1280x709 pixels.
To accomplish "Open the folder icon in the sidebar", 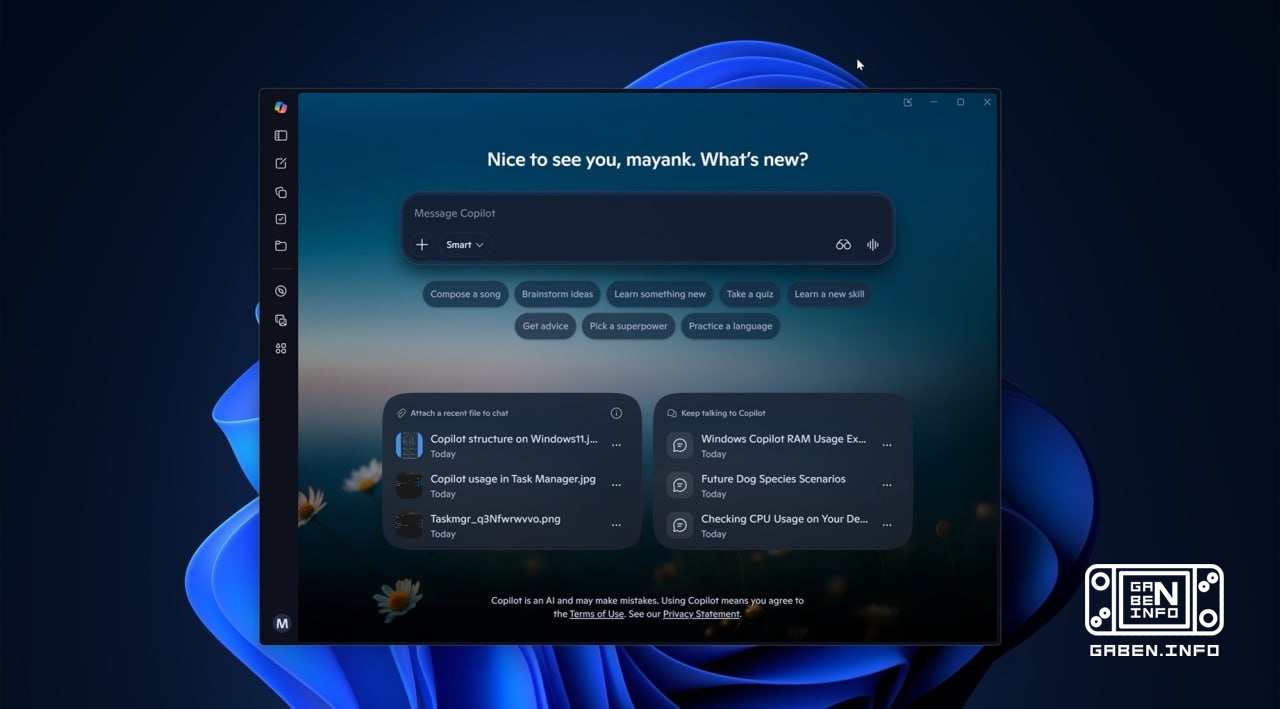I will [281, 246].
